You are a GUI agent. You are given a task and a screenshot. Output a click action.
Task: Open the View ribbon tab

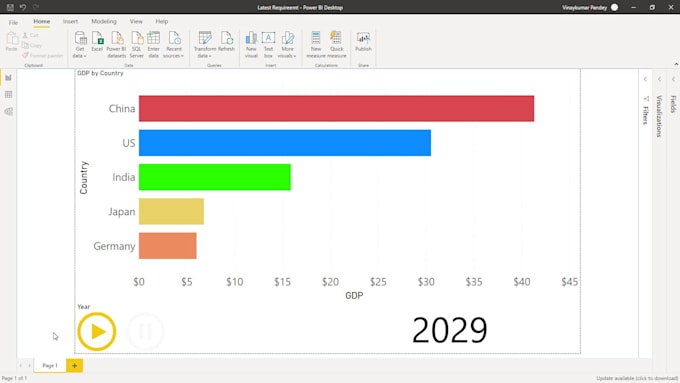136,21
